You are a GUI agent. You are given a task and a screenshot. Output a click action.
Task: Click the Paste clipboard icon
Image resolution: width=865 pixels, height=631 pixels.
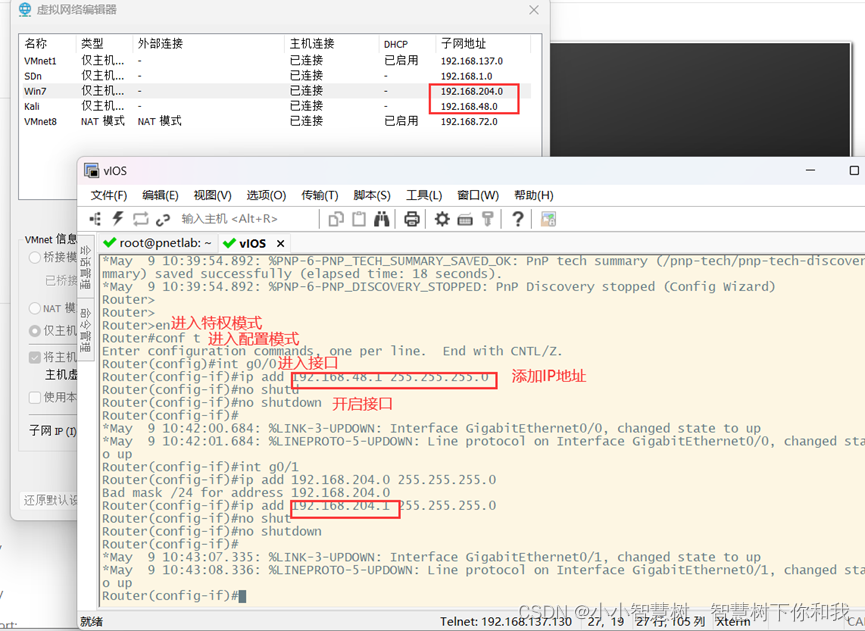[359, 219]
